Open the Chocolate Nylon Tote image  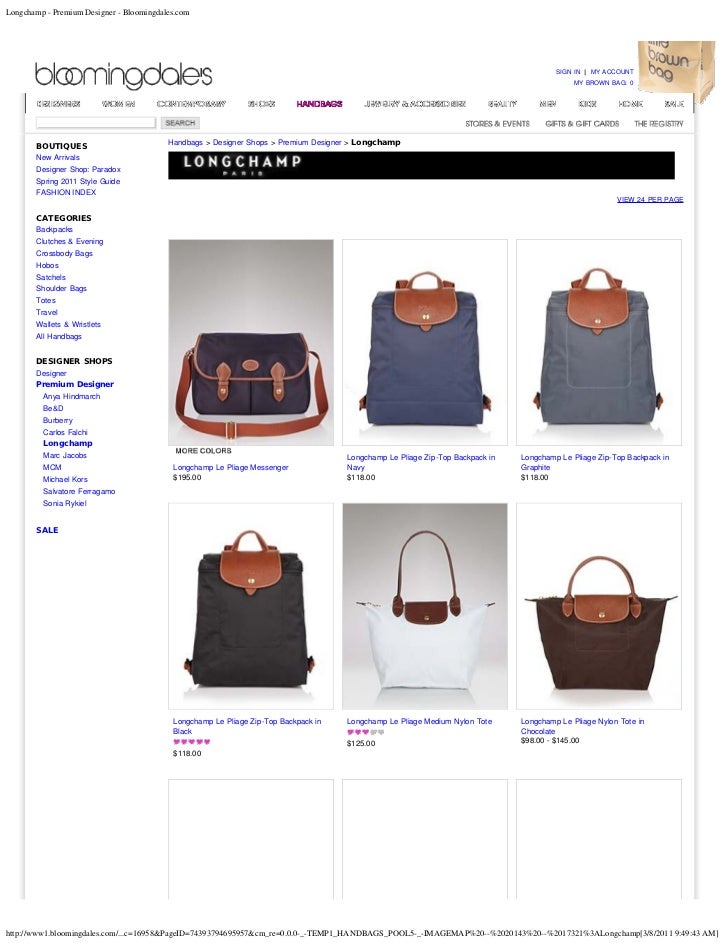coord(599,606)
